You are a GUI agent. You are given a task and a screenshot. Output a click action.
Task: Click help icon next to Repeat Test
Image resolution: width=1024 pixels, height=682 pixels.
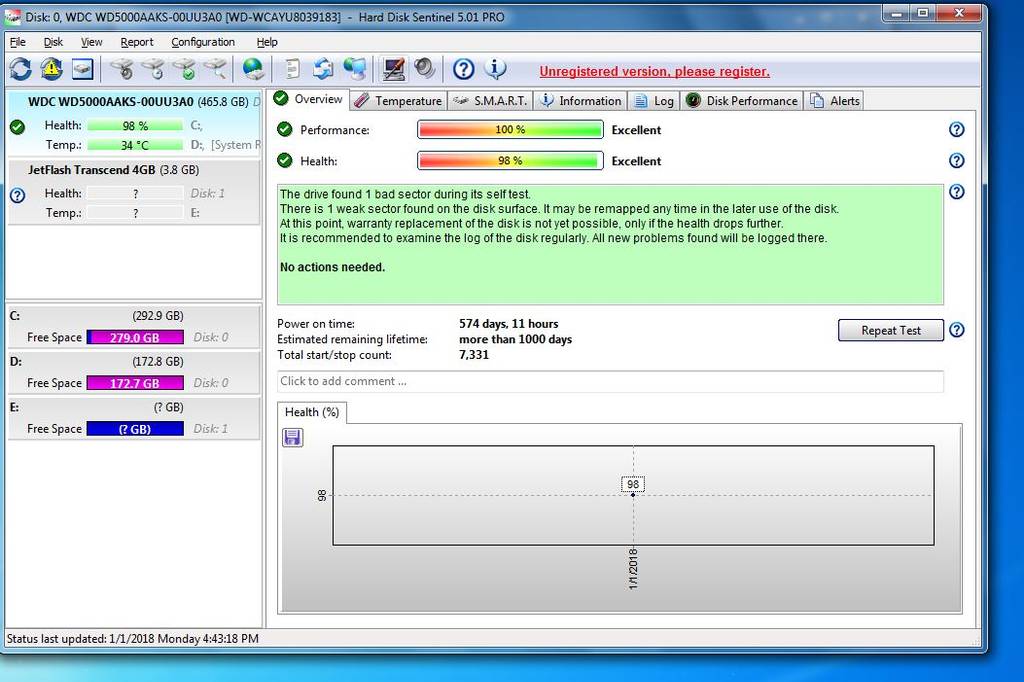click(x=956, y=330)
